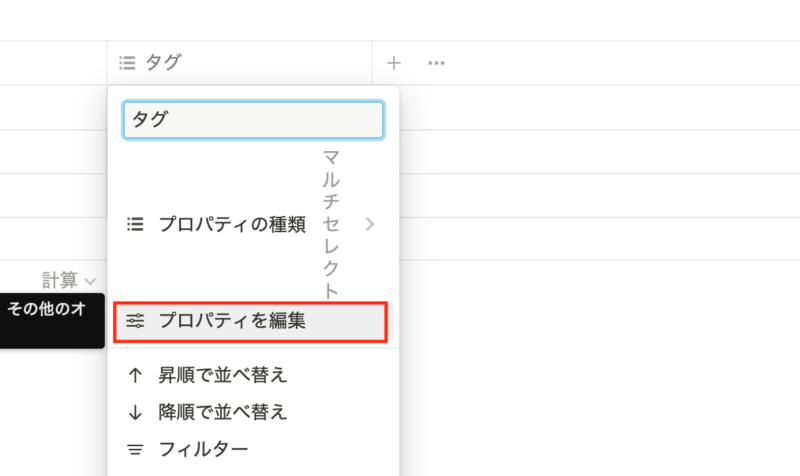Choose 昇順で並べ替え option

pos(253,375)
